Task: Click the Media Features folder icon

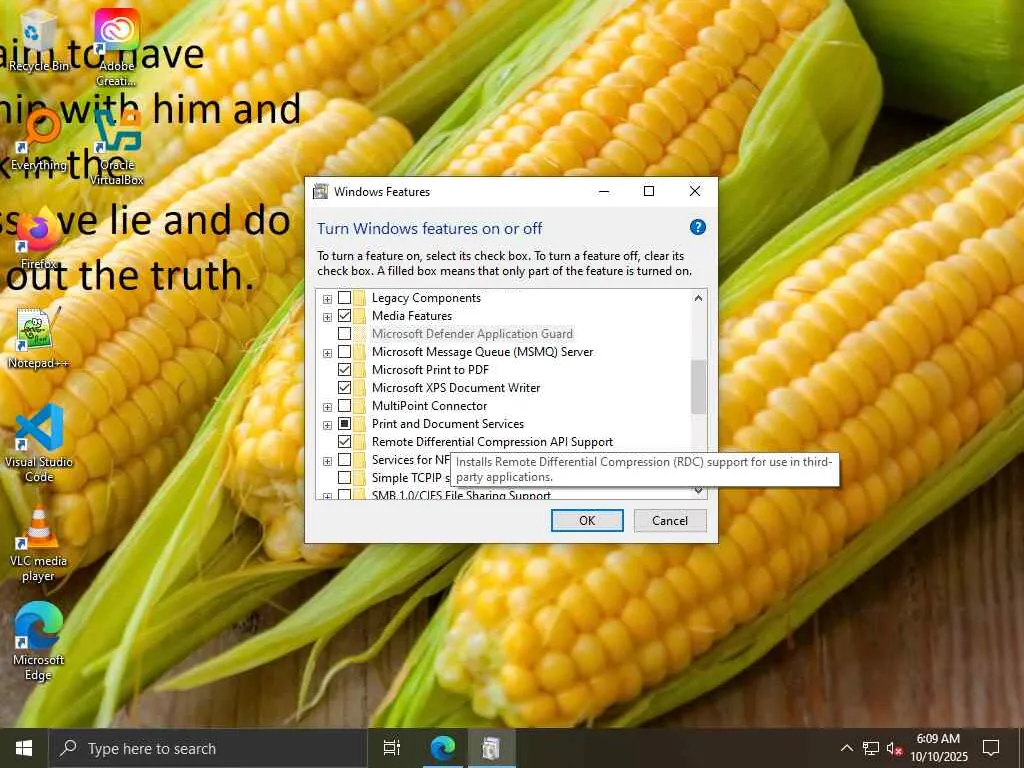Action: tap(360, 315)
